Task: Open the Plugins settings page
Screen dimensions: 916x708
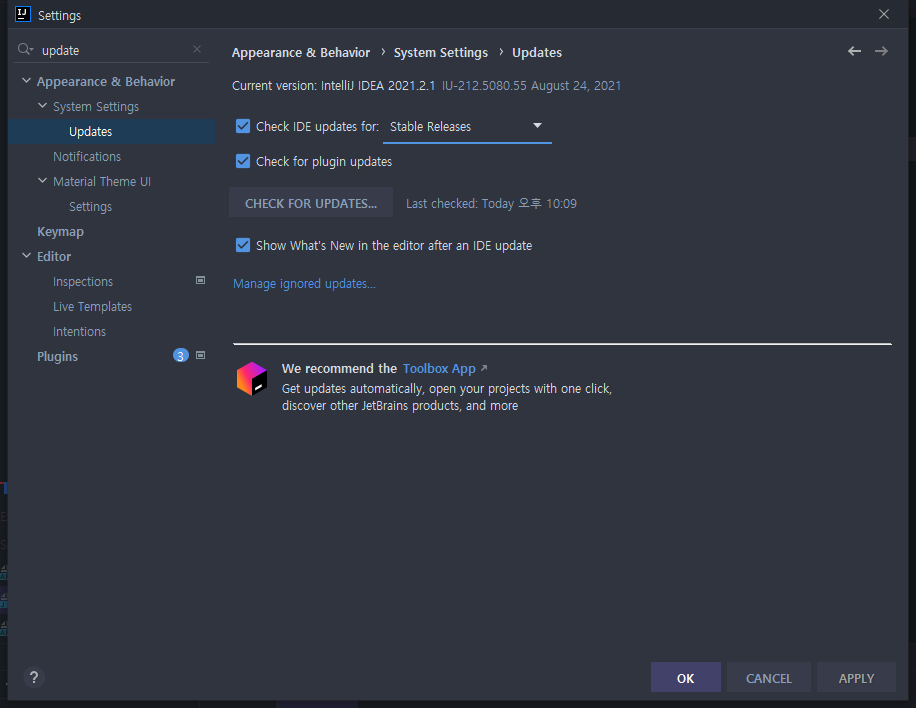Action: pos(57,356)
